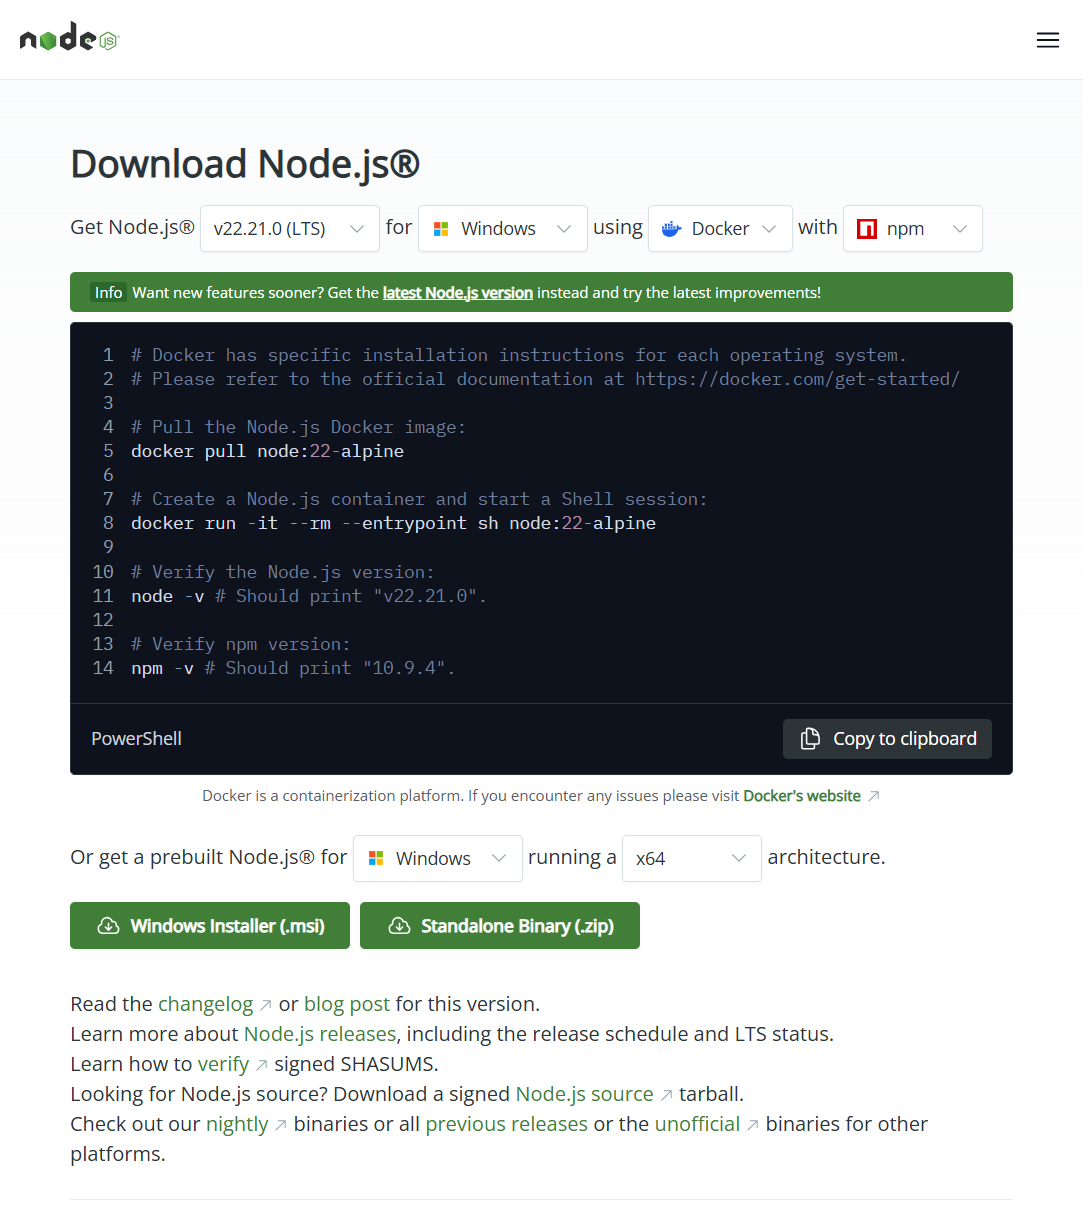Image resolution: width=1083 pixels, height=1214 pixels.
Task: Open the hamburger navigation menu
Action: pyautogui.click(x=1047, y=39)
